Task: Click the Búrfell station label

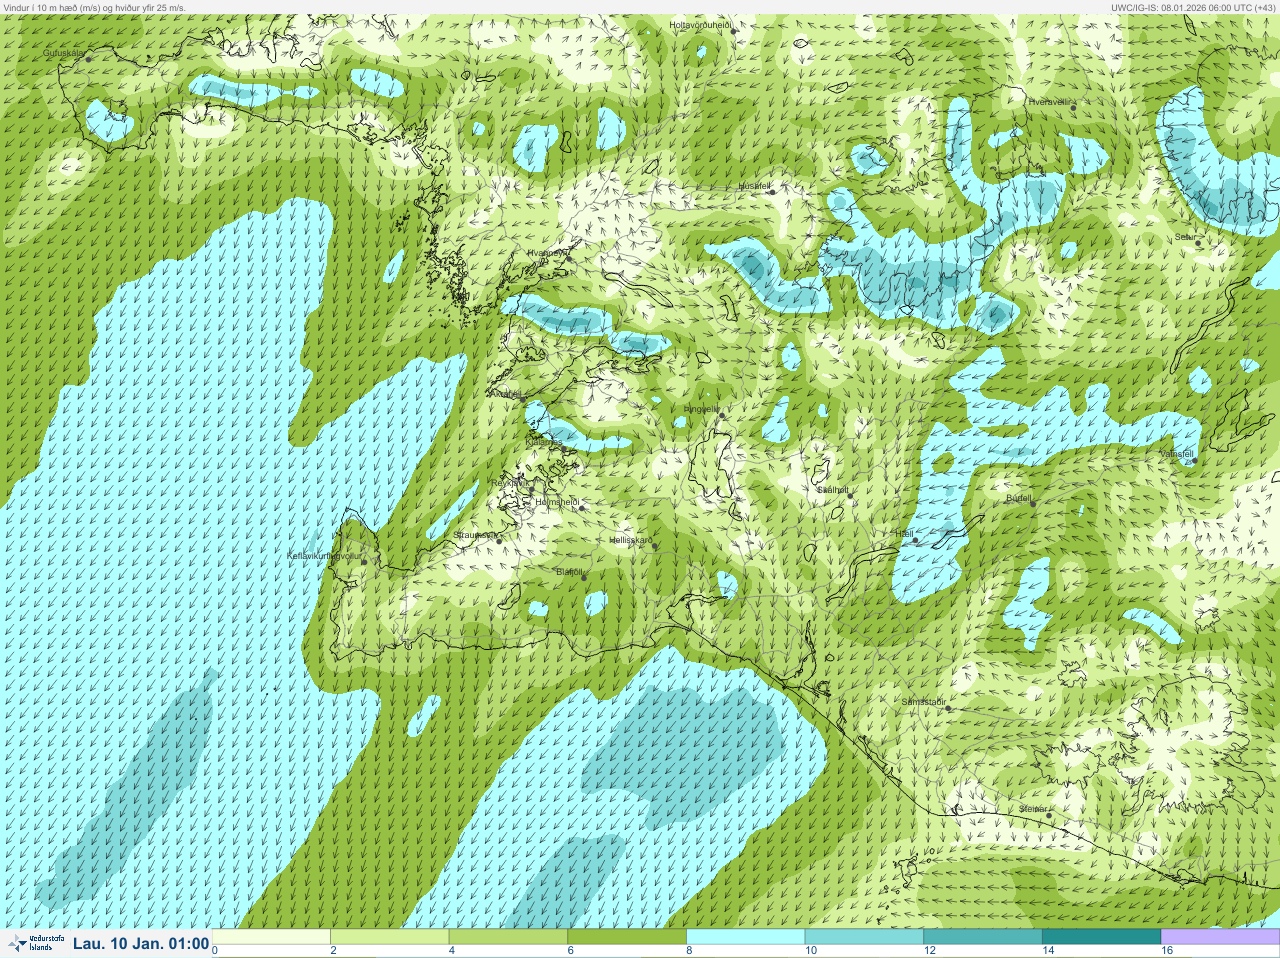Action: click(x=1018, y=497)
